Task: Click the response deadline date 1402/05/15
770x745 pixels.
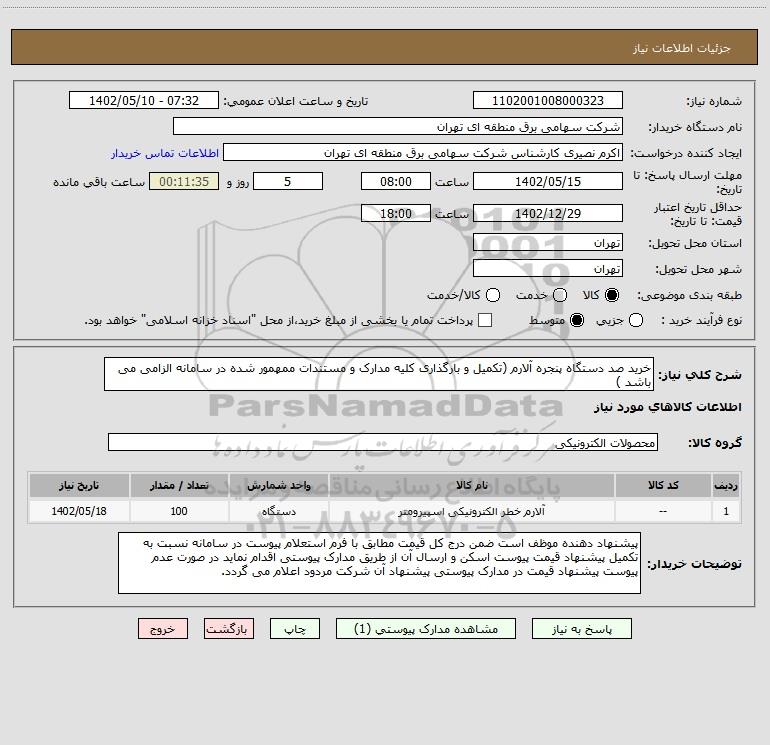Action: click(548, 181)
